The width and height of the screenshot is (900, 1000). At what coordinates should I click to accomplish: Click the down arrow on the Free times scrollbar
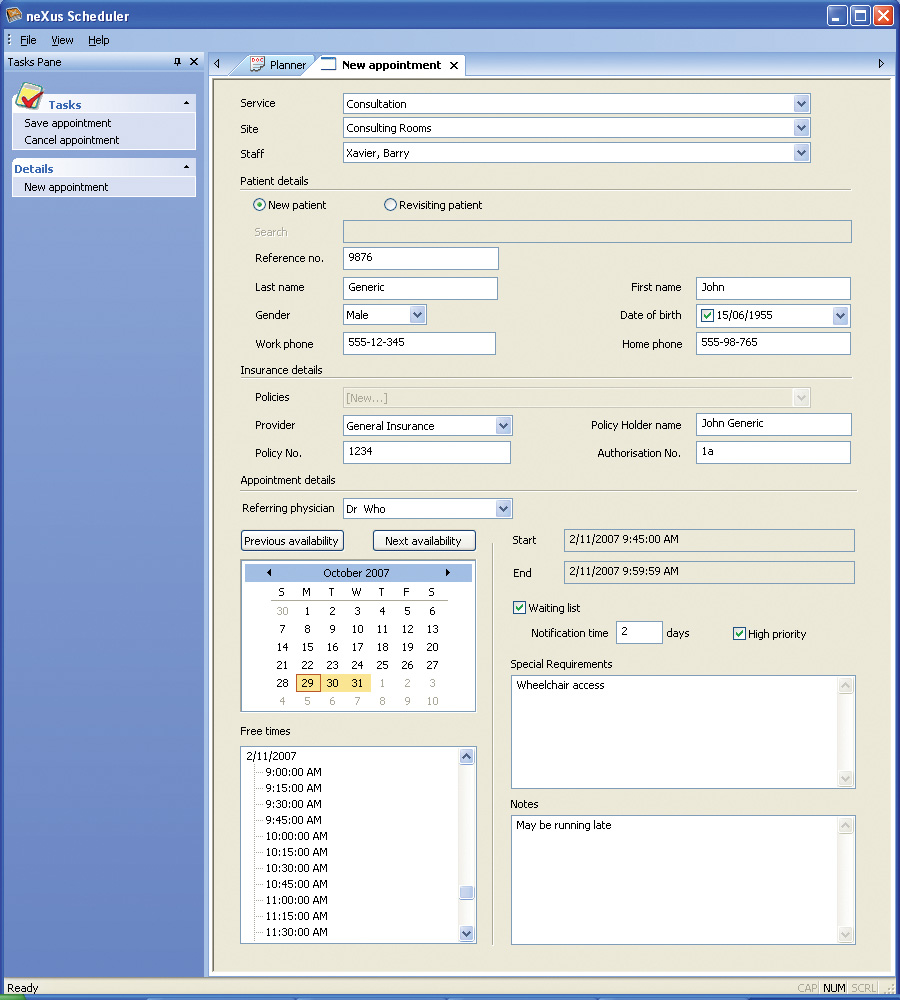pos(466,933)
